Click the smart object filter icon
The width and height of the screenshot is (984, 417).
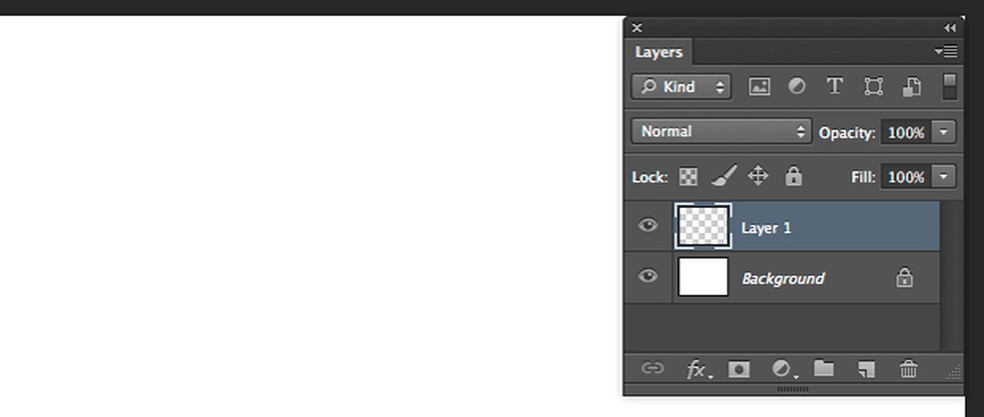coord(911,87)
